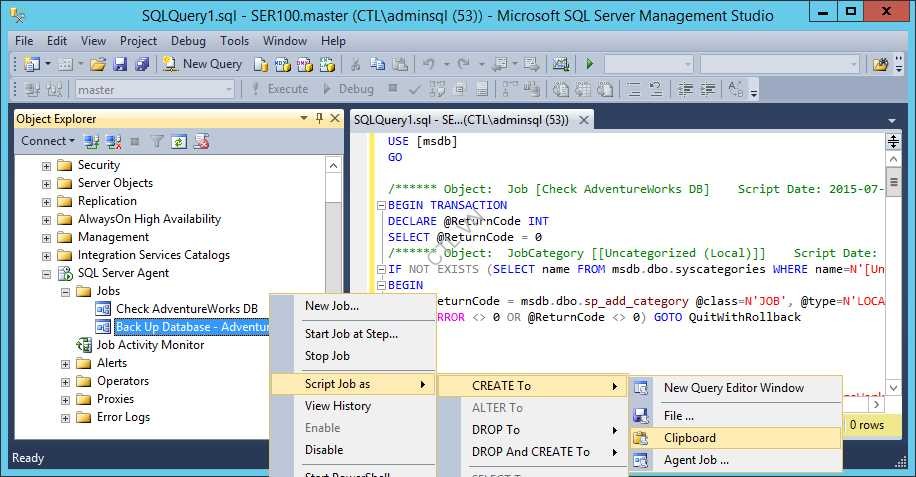916x477 pixels.
Task: Click the green Start Debugging arrow
Action: [590, 64]
